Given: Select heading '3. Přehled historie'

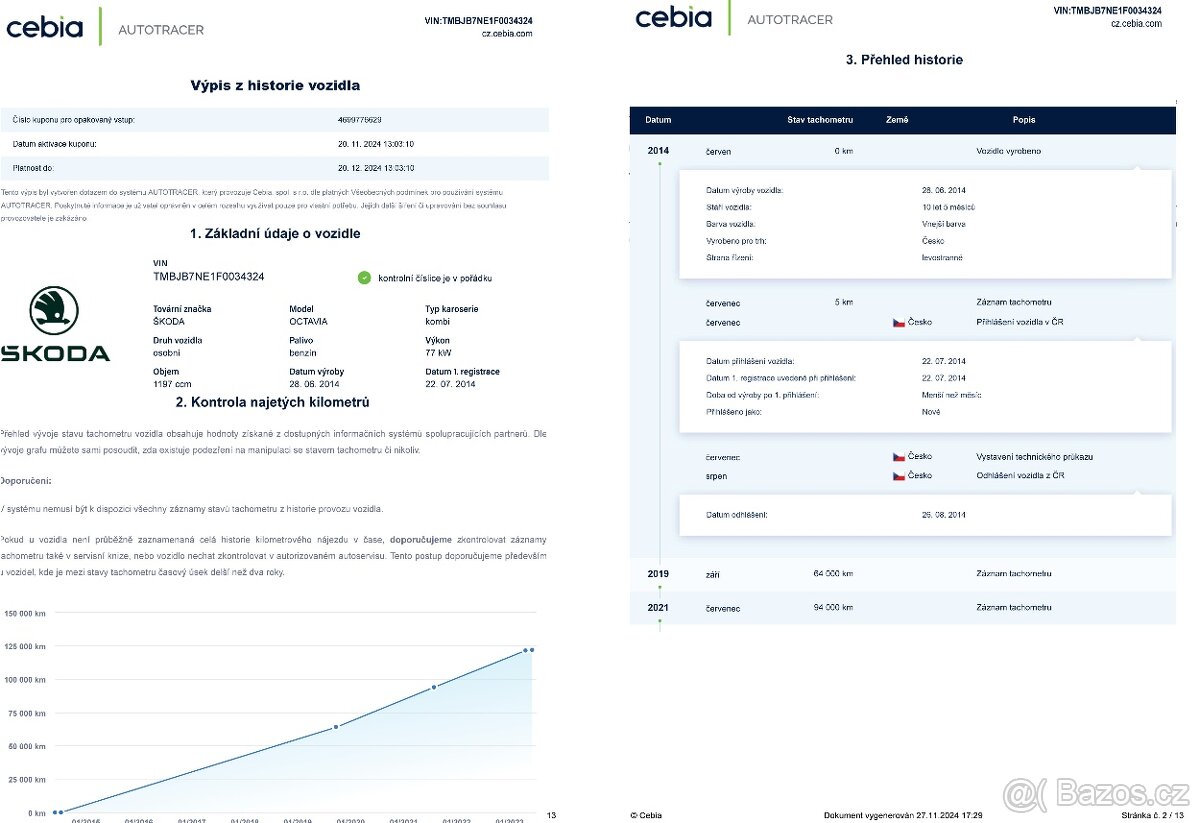Looking at the screenshot, I should pos(904,60).
